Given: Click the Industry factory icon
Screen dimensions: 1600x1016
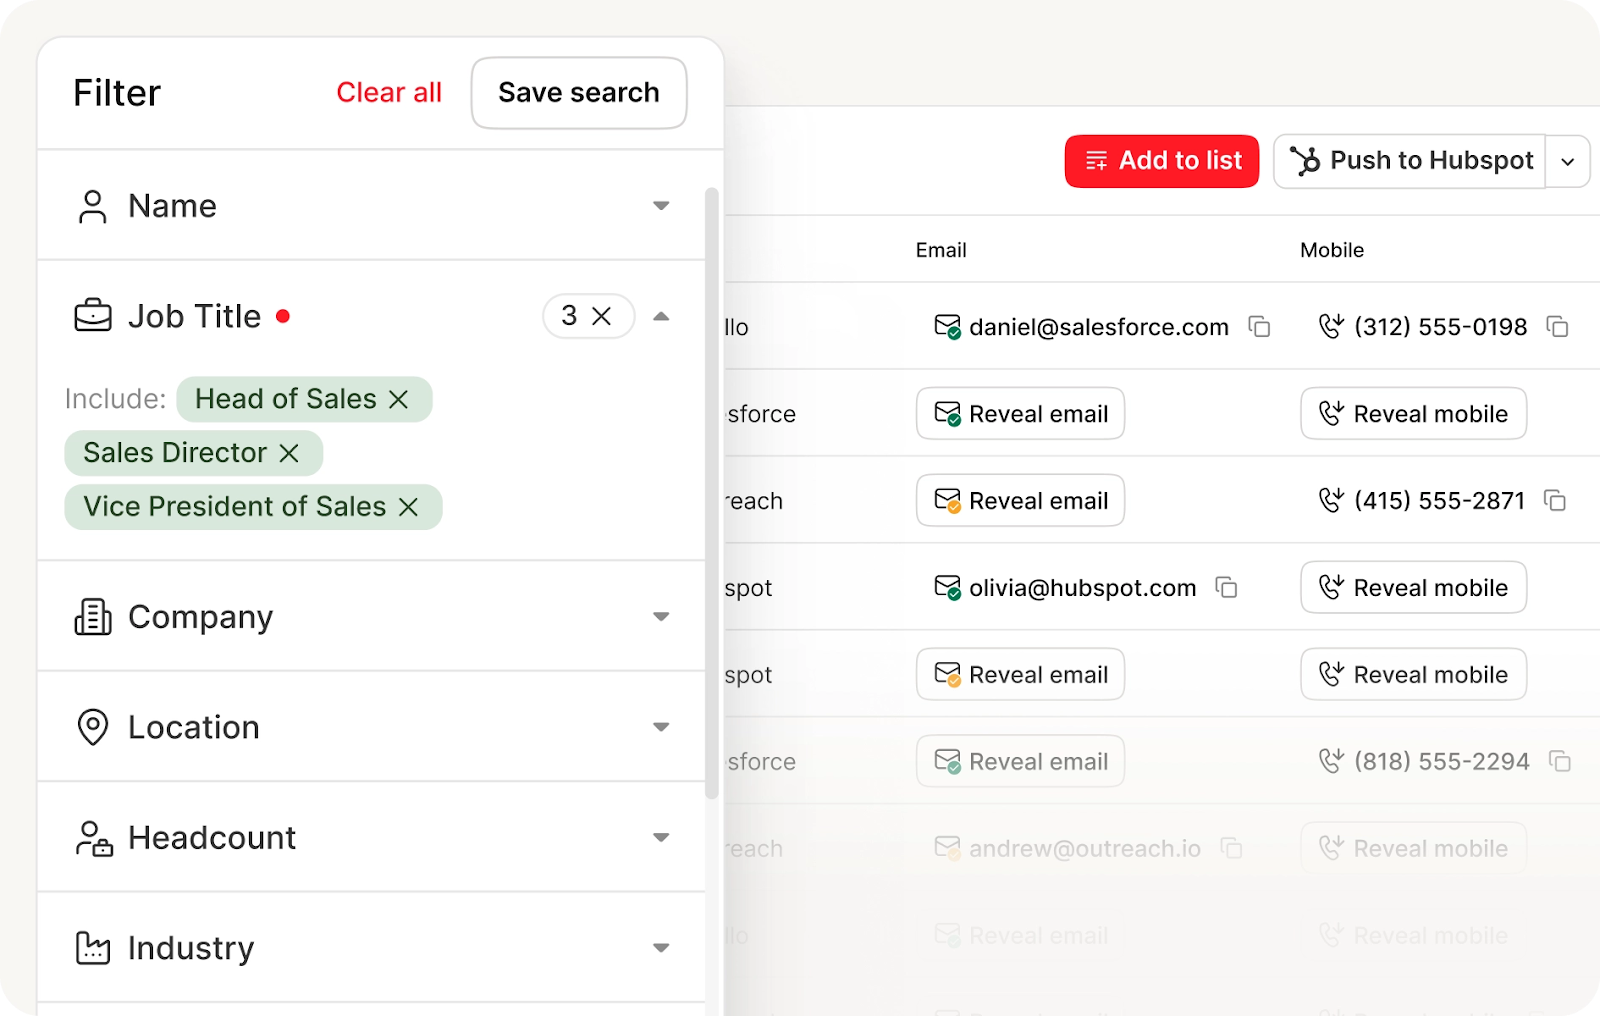Looking at the screenshot, I should point(93,948).
